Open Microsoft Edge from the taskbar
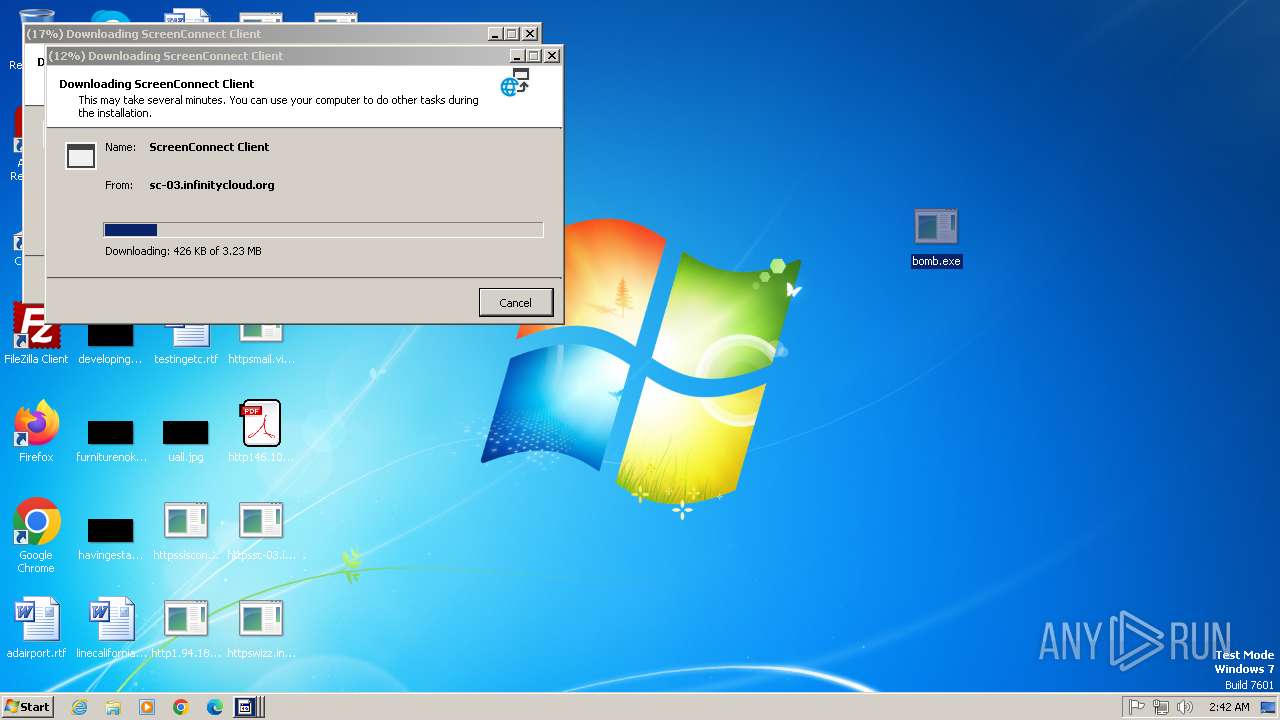Screen dimensions: 1280x720 215,707
